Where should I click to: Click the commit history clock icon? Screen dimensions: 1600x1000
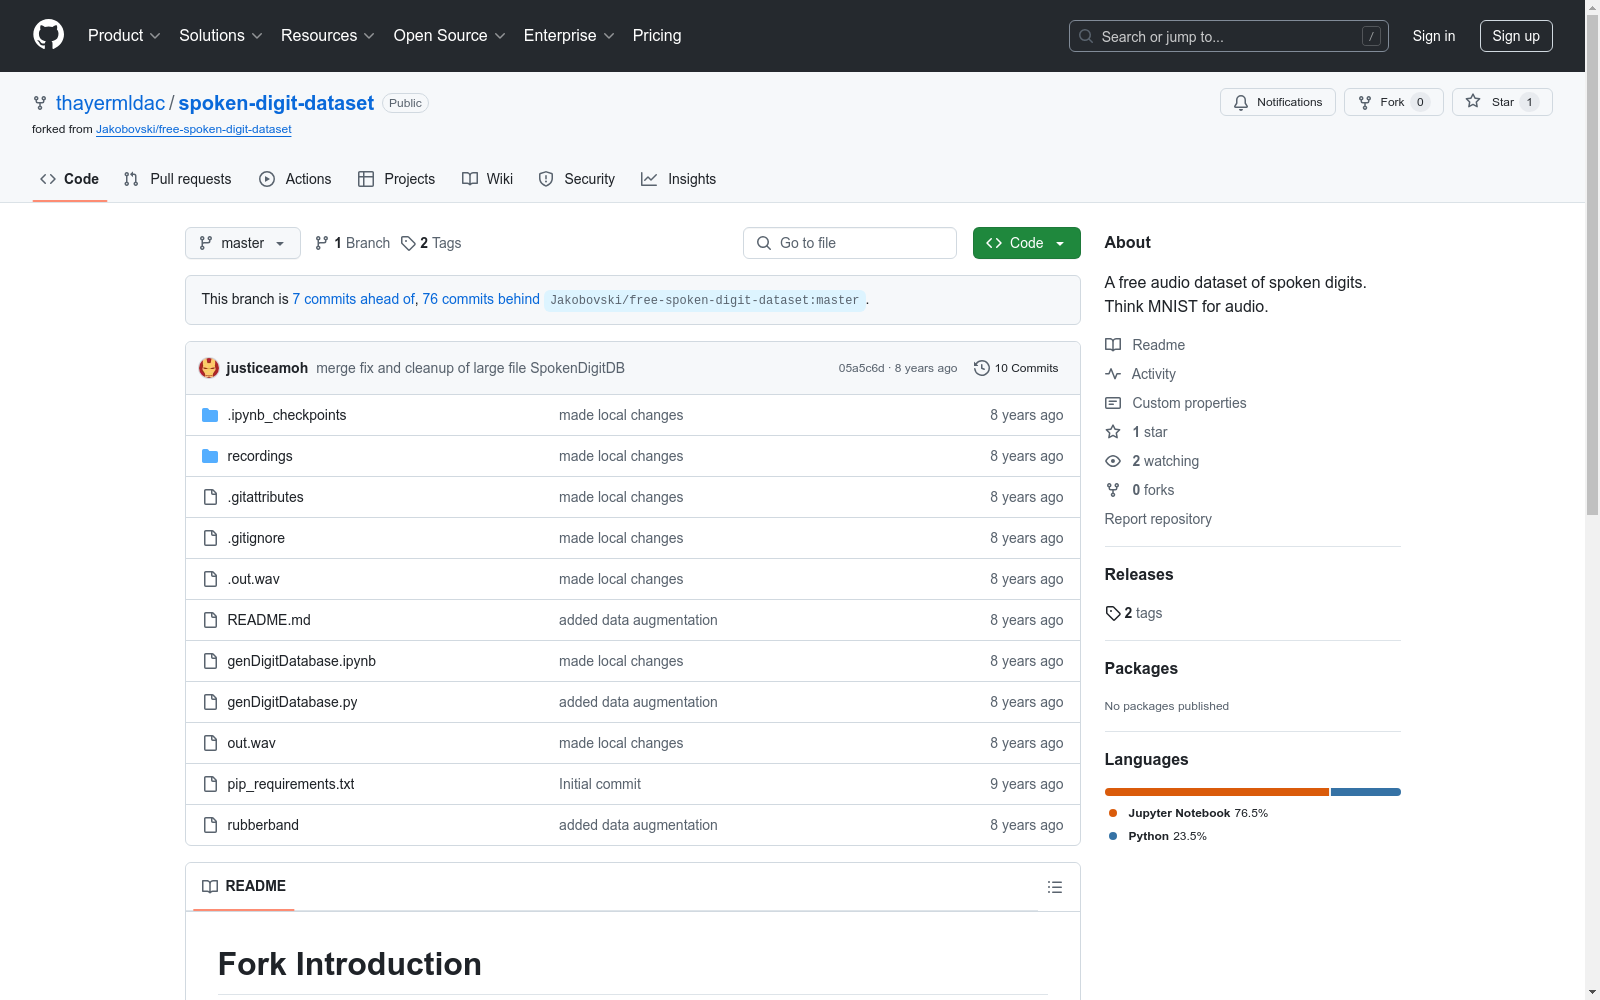(982, 368)
